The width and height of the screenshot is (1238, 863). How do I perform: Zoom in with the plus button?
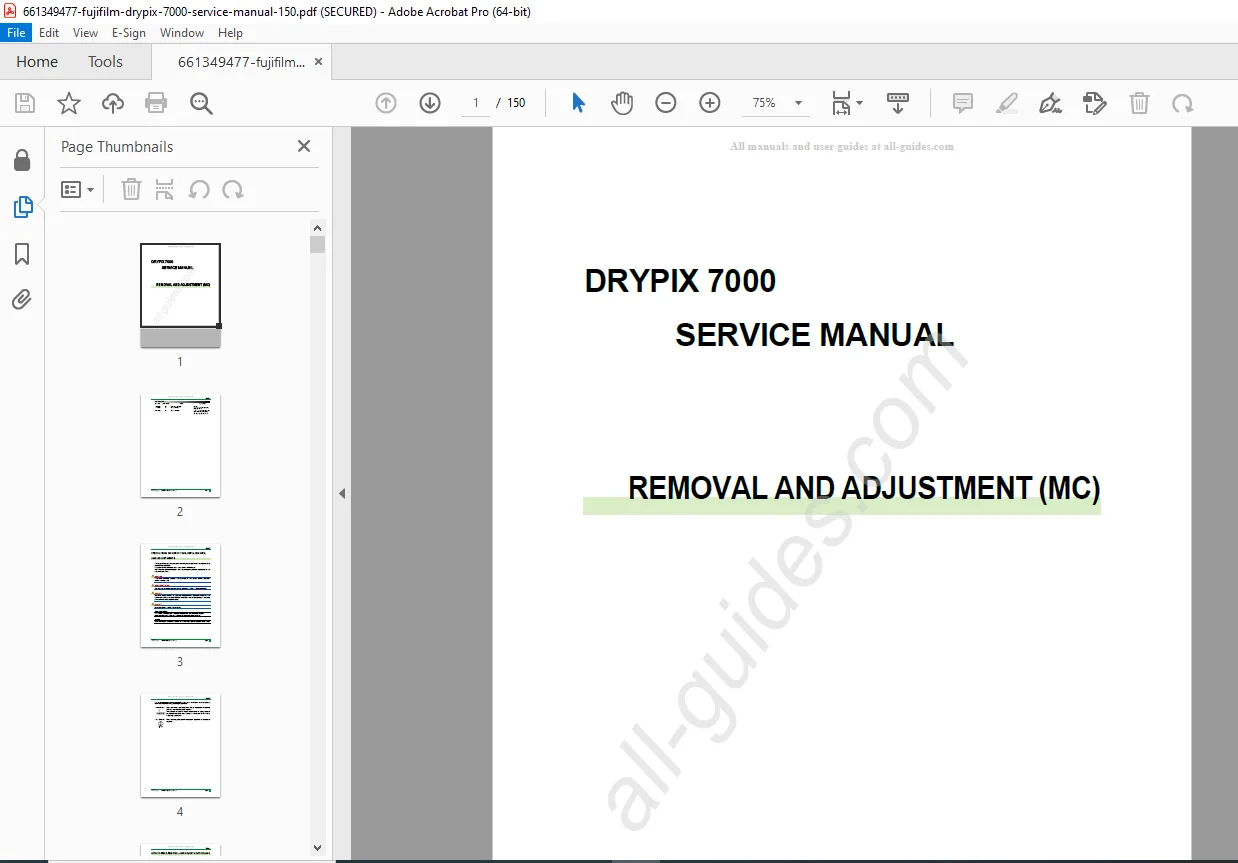coord(710,103)
